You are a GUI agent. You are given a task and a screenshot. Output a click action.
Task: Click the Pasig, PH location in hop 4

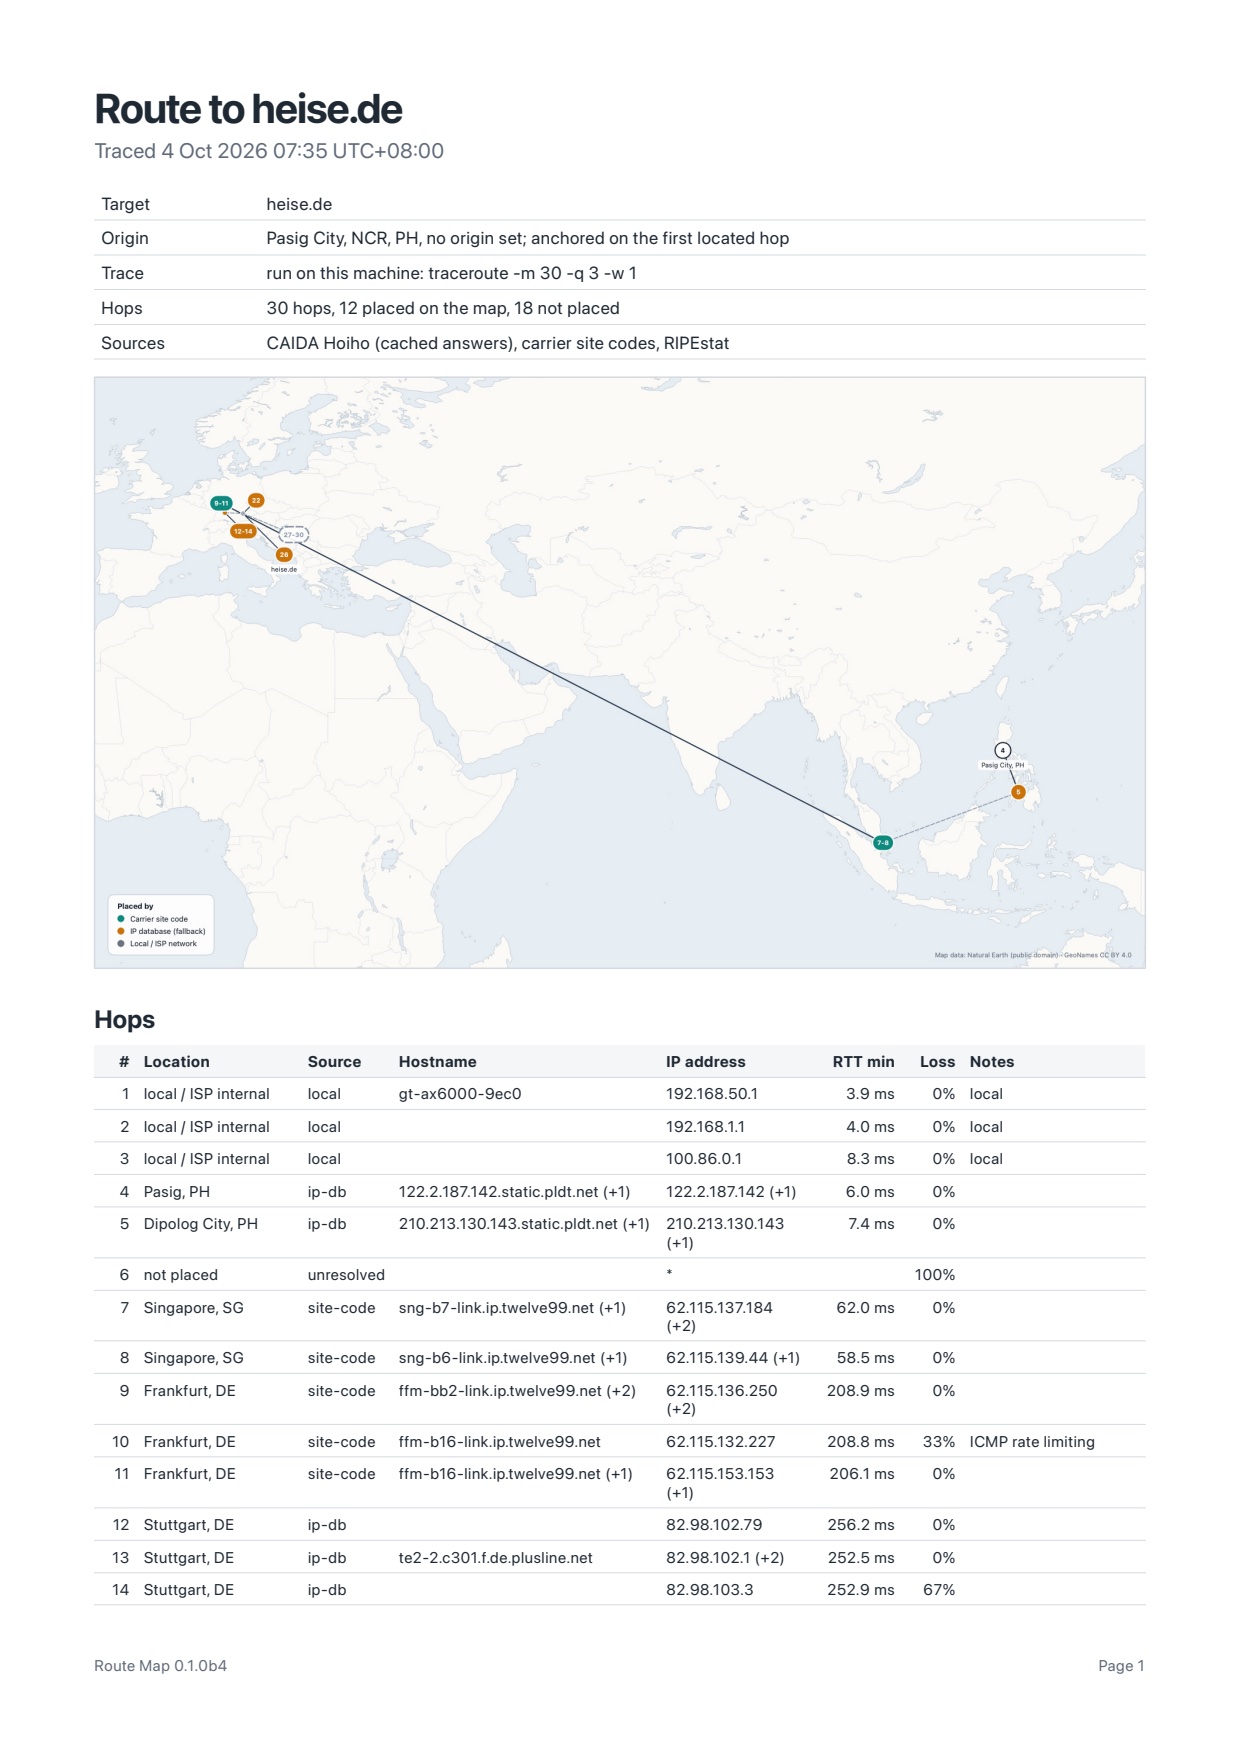[x=176, y=1192]
